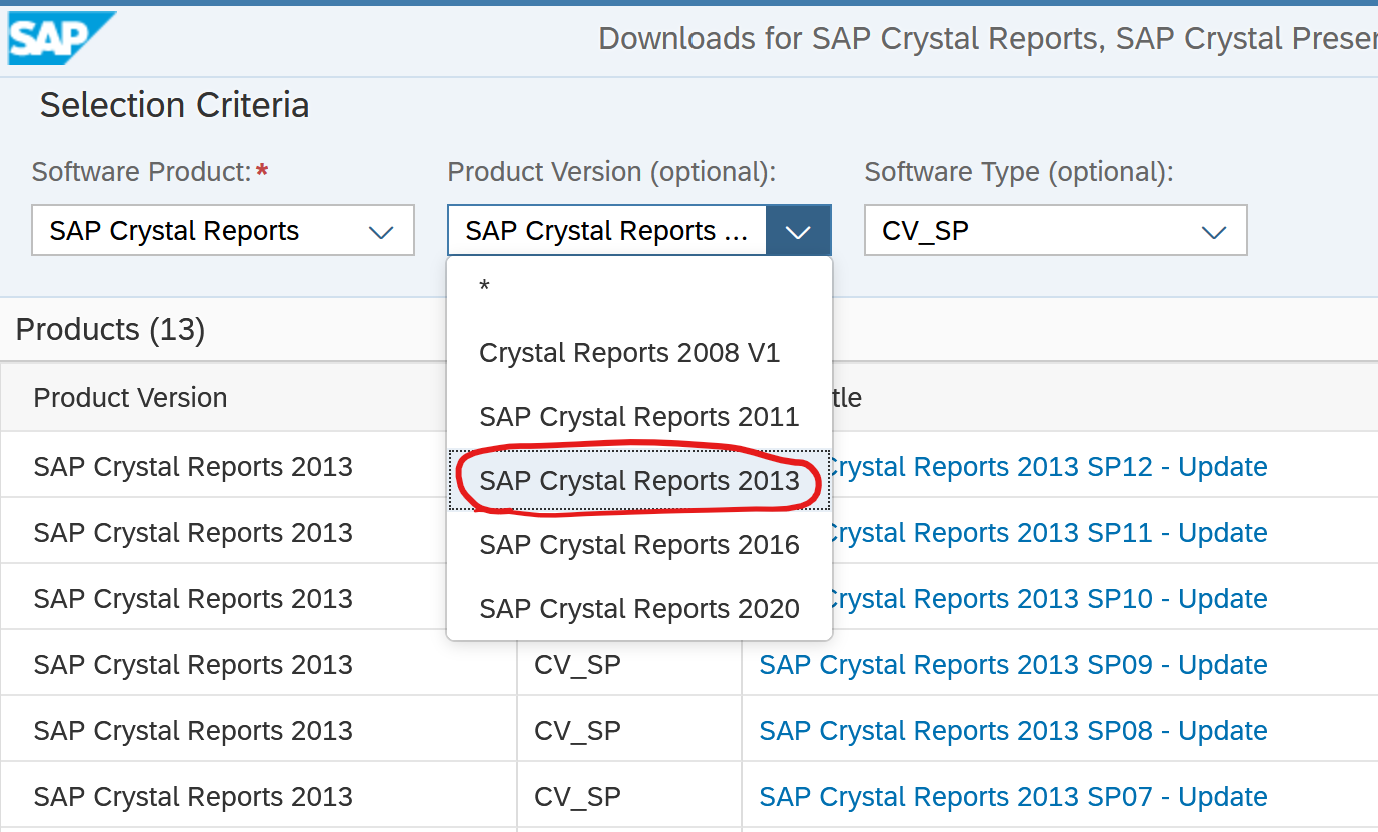1378x832 pixels.
Task: Collapse the Product Version dropdown arrow
Action: tap(798, 231)
